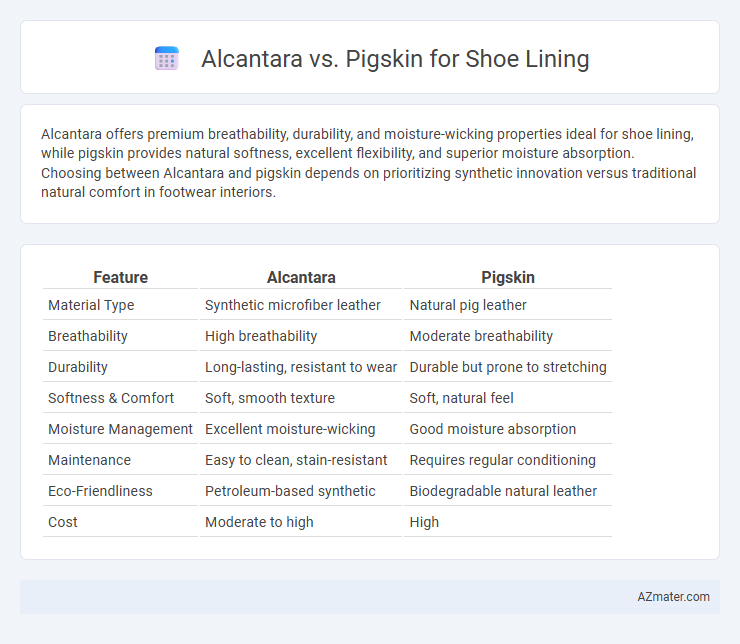
Task: Click the 'Durability' row label
Action: tap(78, 367)
